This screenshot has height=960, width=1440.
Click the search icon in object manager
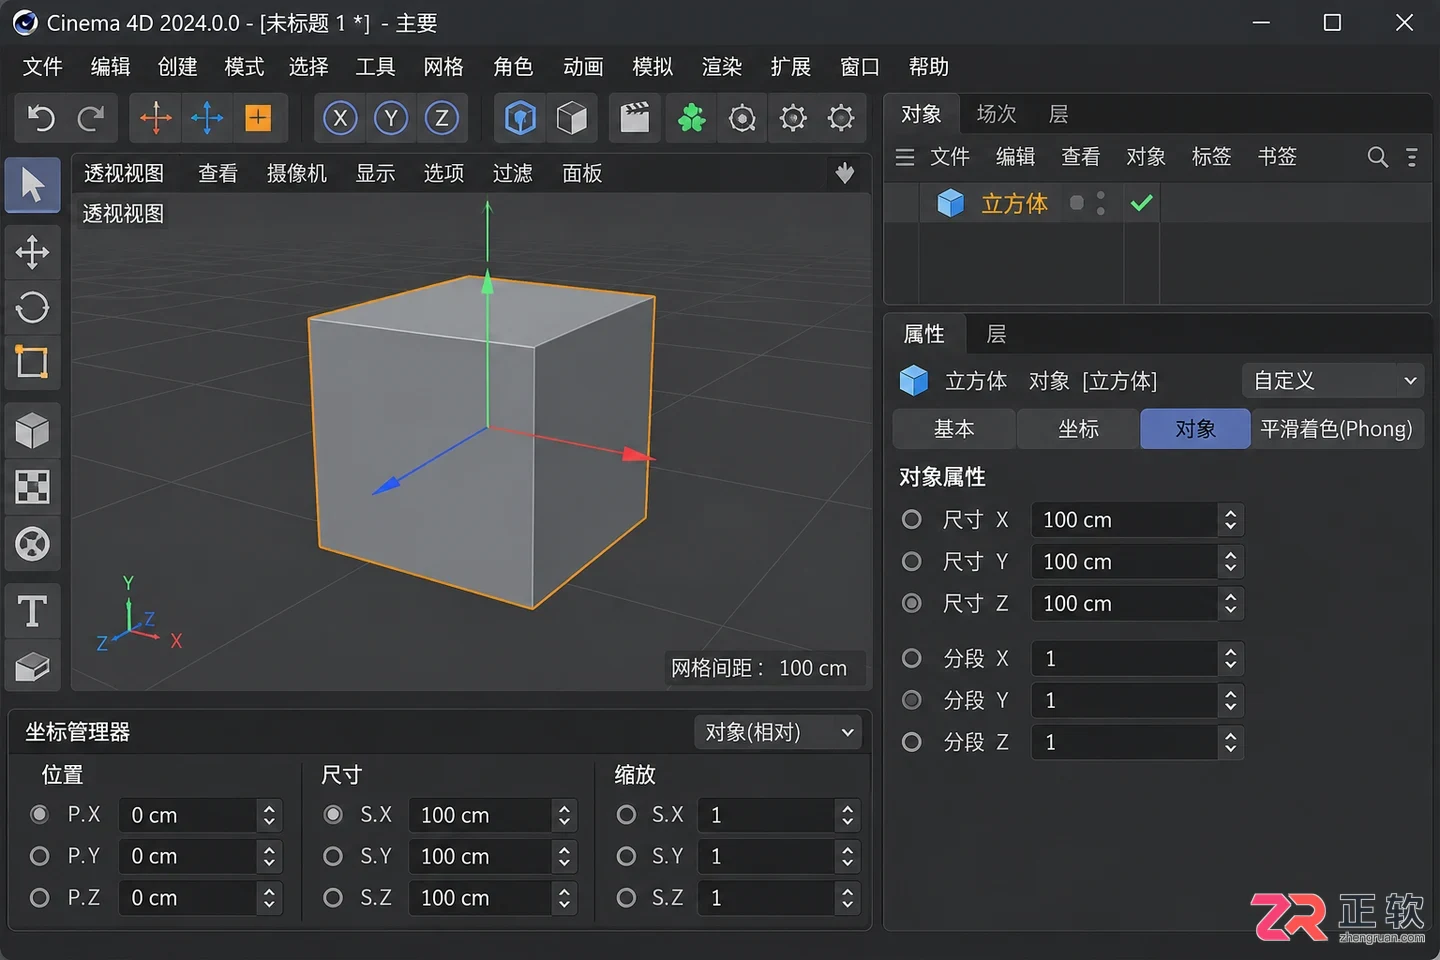tap(1377, 157)
